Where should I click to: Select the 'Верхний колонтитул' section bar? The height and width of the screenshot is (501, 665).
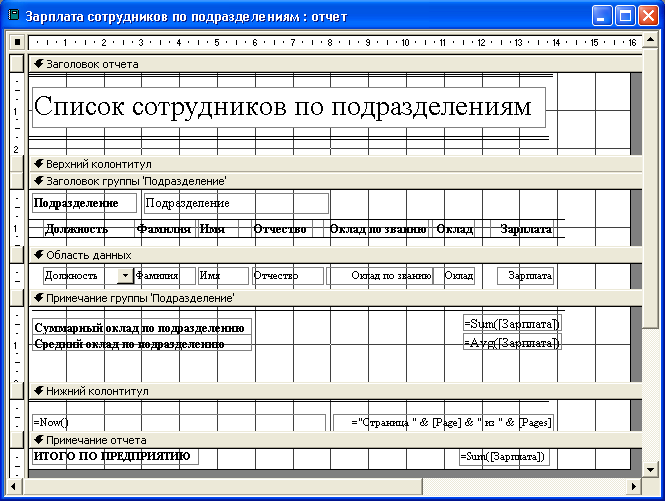point(335,164)
